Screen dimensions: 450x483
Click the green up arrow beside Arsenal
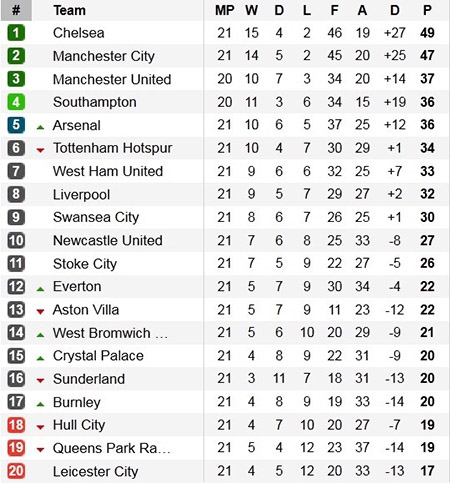[40, 127]
